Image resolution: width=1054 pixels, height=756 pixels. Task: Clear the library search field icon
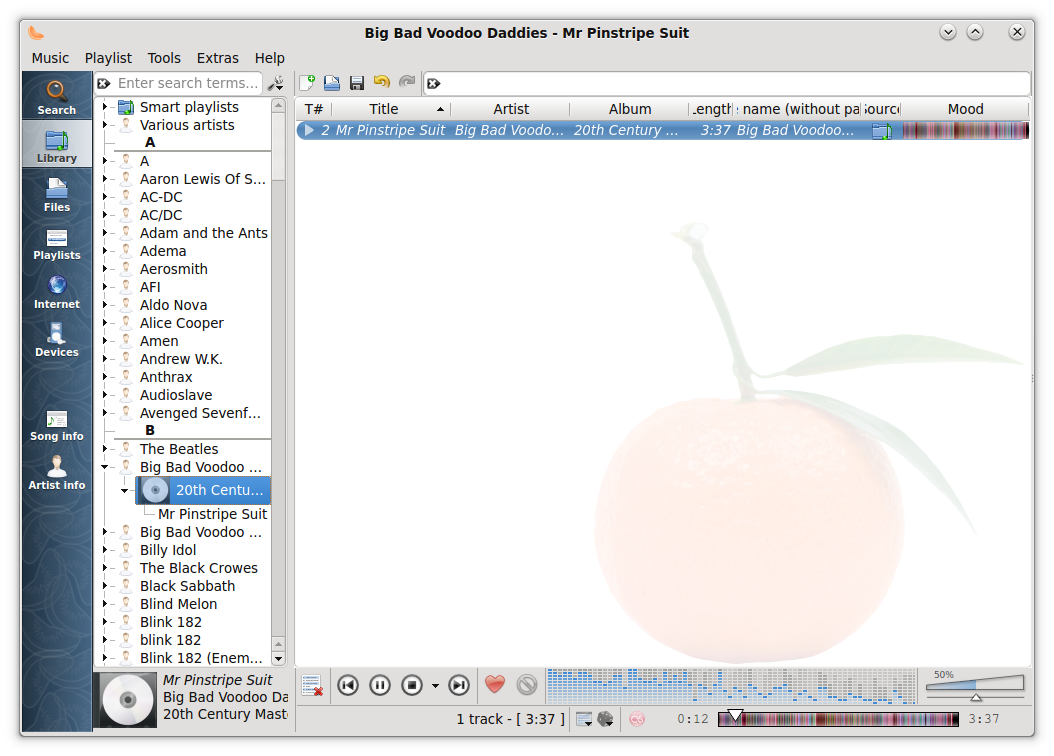(x=104, y=83)
